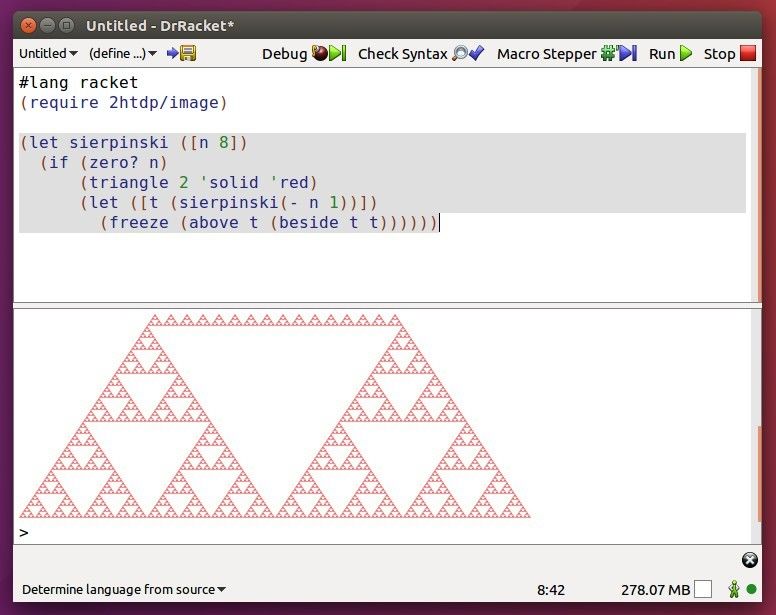Click the green status indicator dot
776x615 pixels.
coord(751,589)
